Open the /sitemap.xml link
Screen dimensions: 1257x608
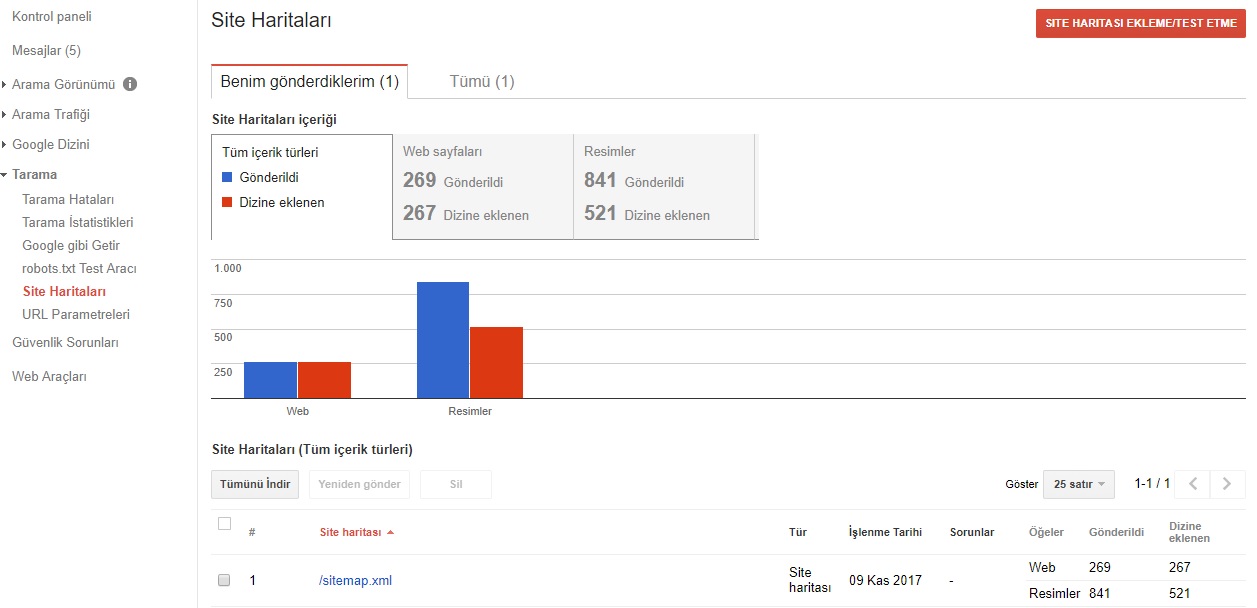click(x=356, y=581)
